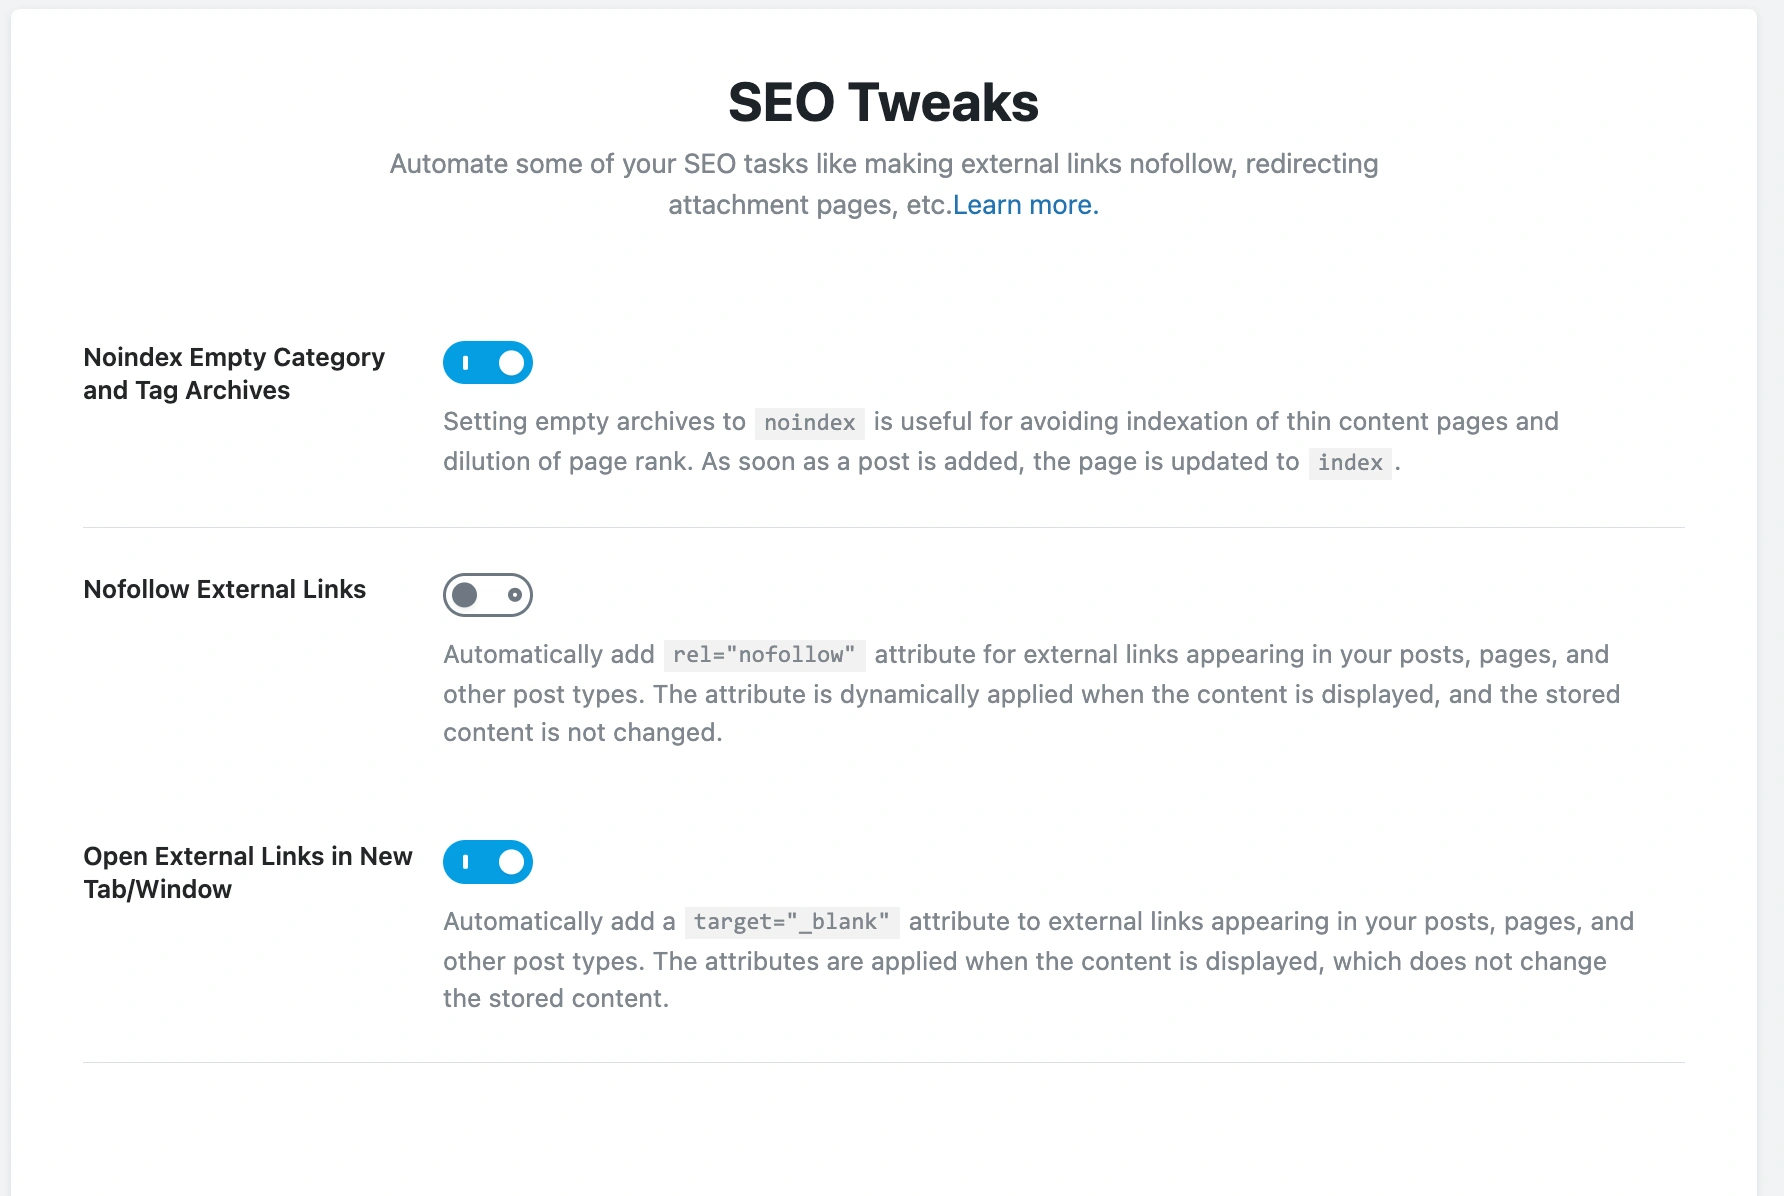Click the rel="nofollow" code snippet
Screen dimensions: 1784x1196
(764, 655)
